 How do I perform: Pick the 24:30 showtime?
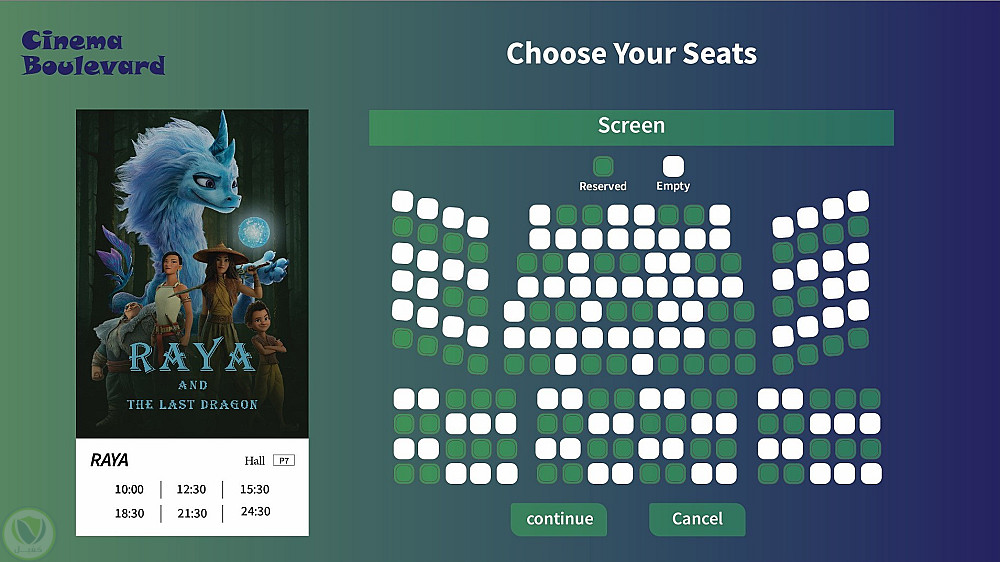pyautogui.click(x=255, y=512)
